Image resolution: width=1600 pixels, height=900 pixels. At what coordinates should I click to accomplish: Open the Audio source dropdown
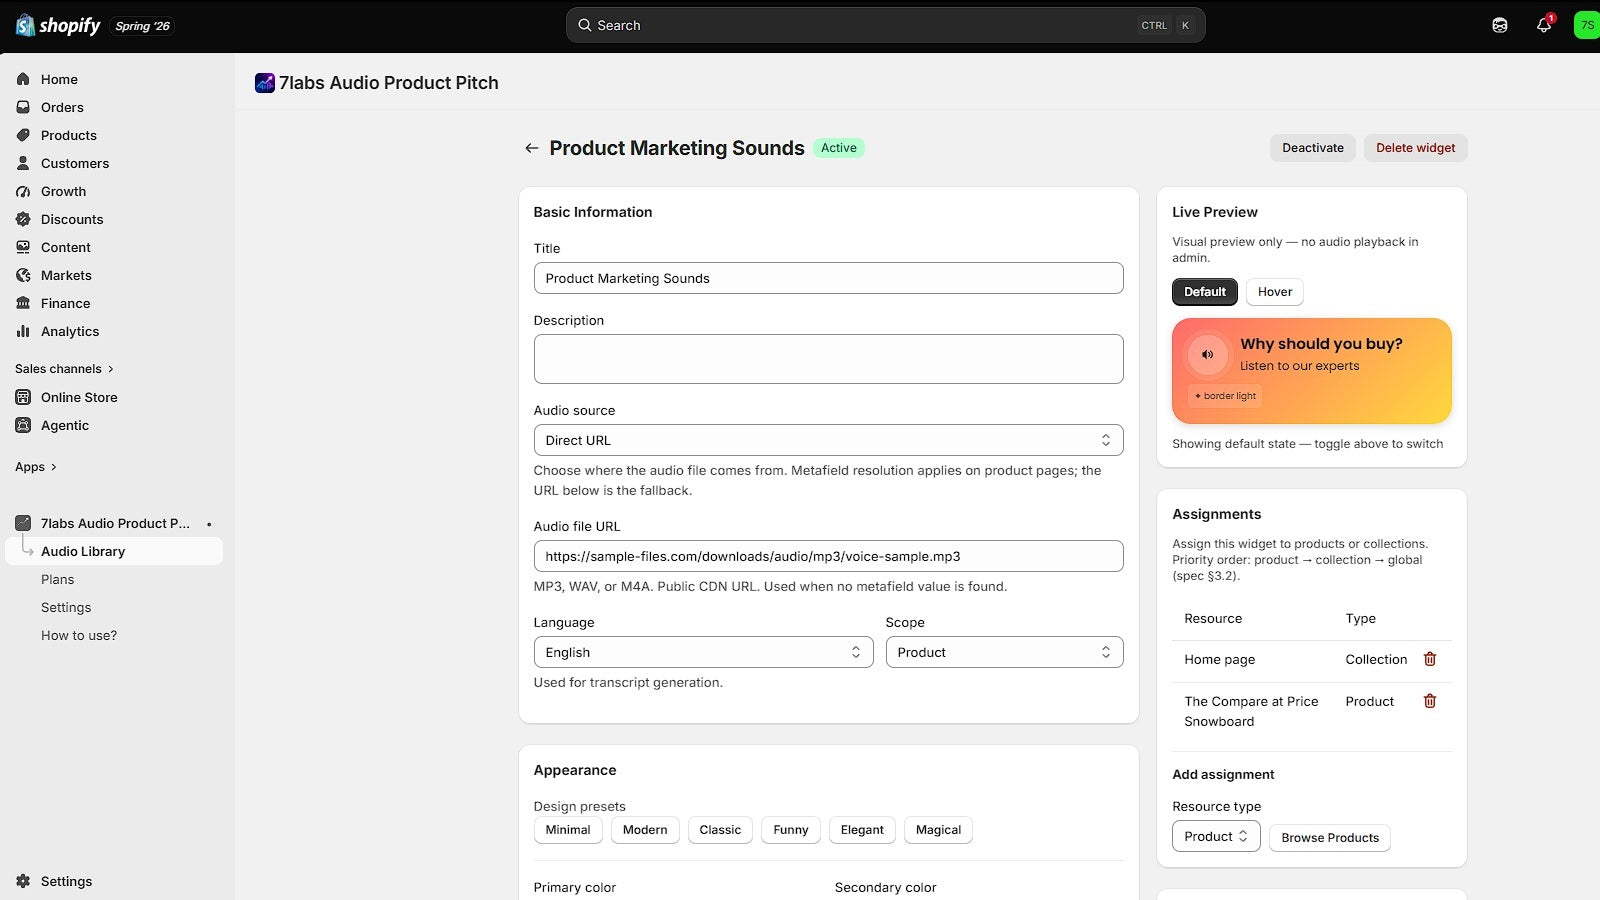coord(828,440)
